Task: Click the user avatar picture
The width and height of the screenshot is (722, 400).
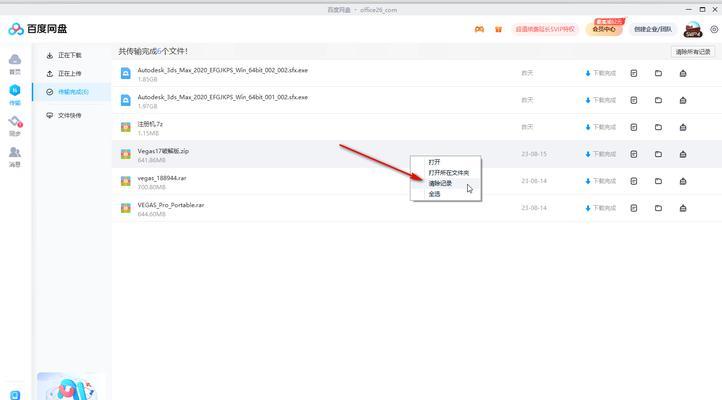Action: pyautogui.click(x=693, y=29)
